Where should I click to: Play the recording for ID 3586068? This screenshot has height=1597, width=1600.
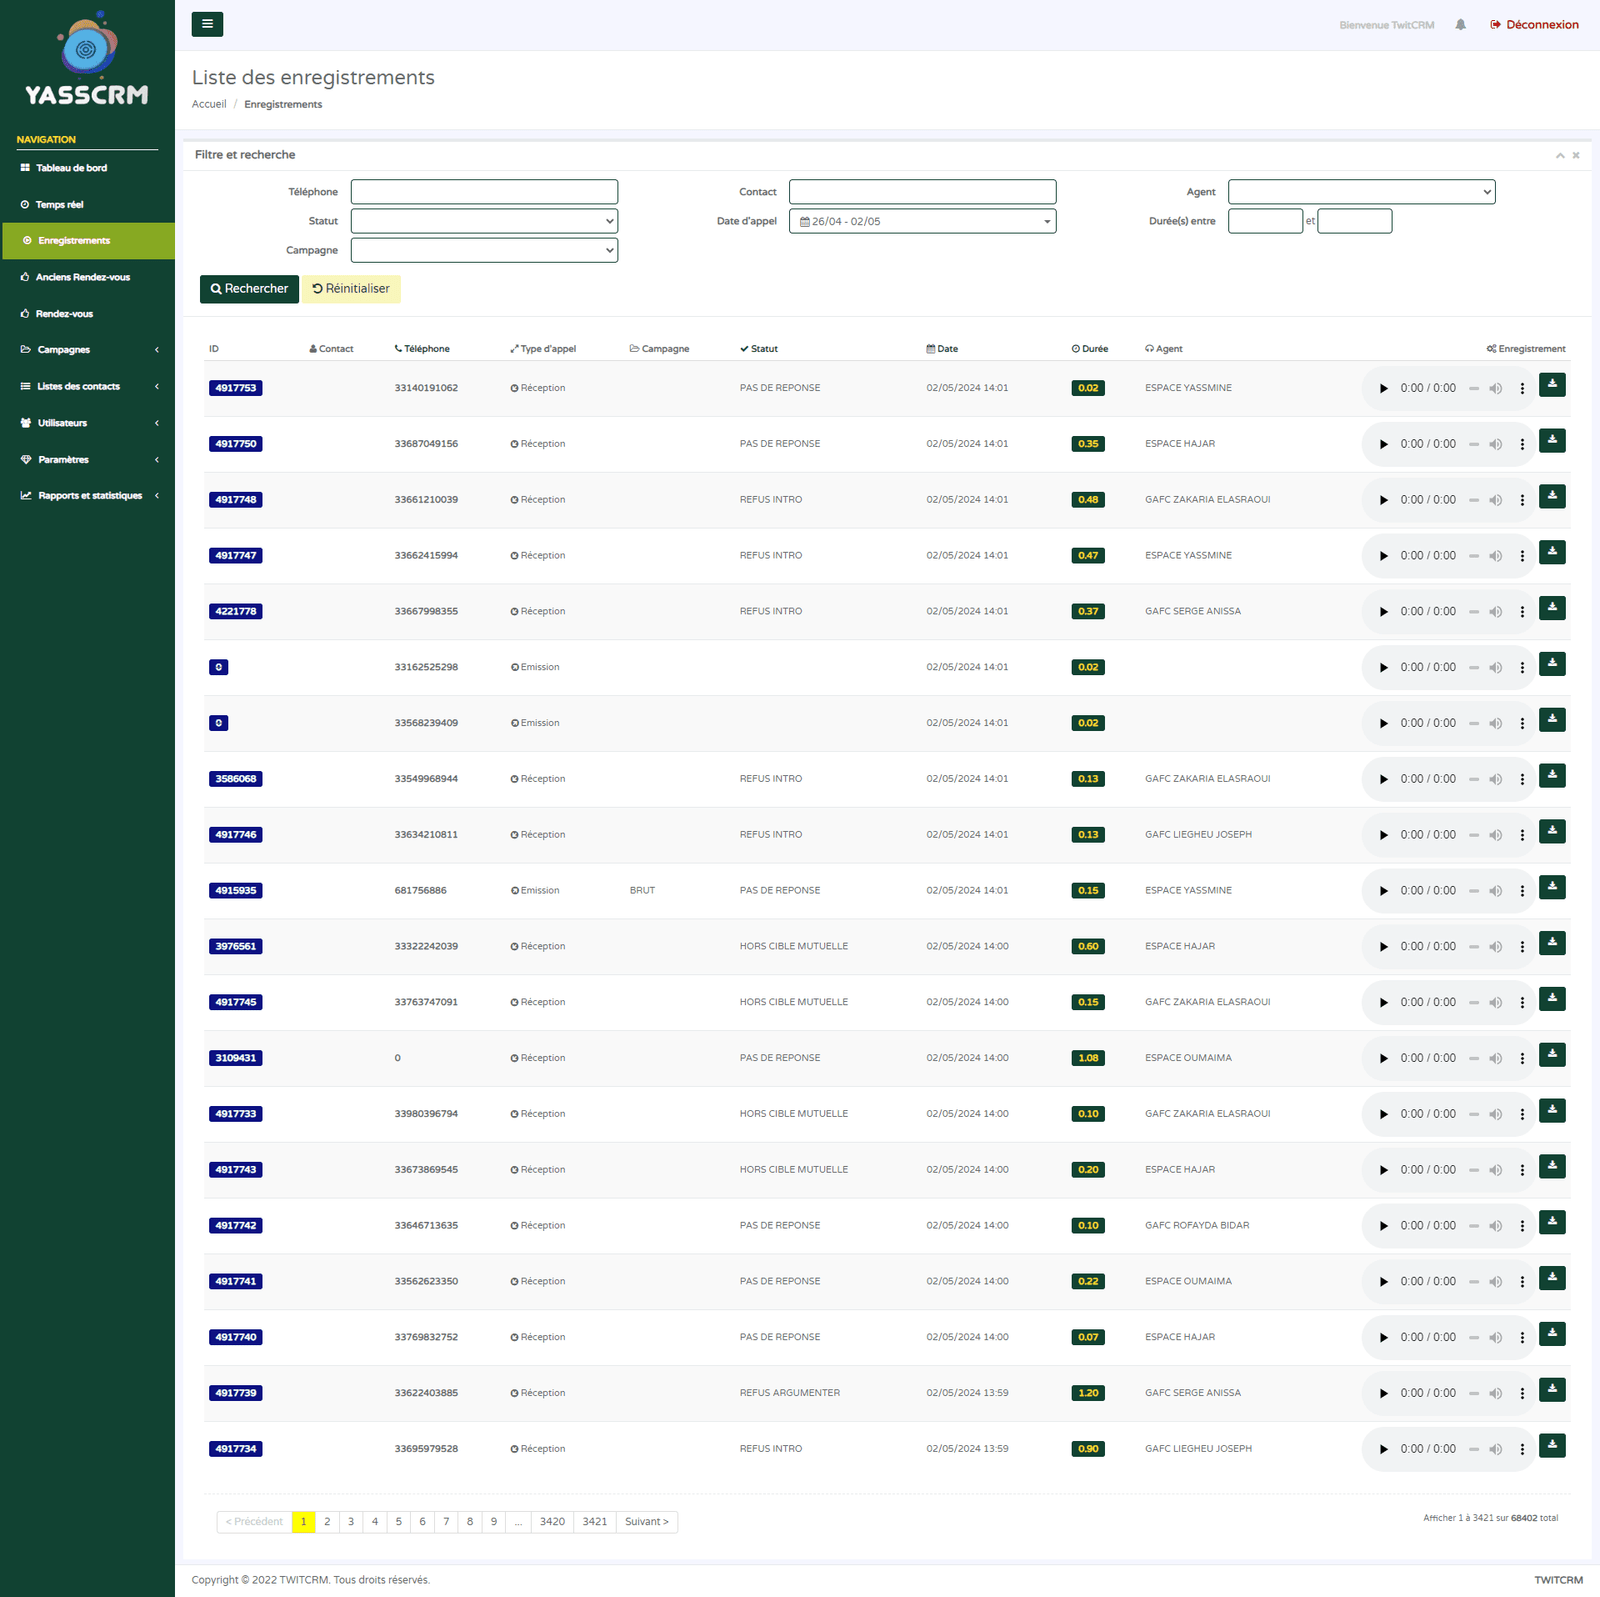pyautogui.click(x=1384, y=780)
